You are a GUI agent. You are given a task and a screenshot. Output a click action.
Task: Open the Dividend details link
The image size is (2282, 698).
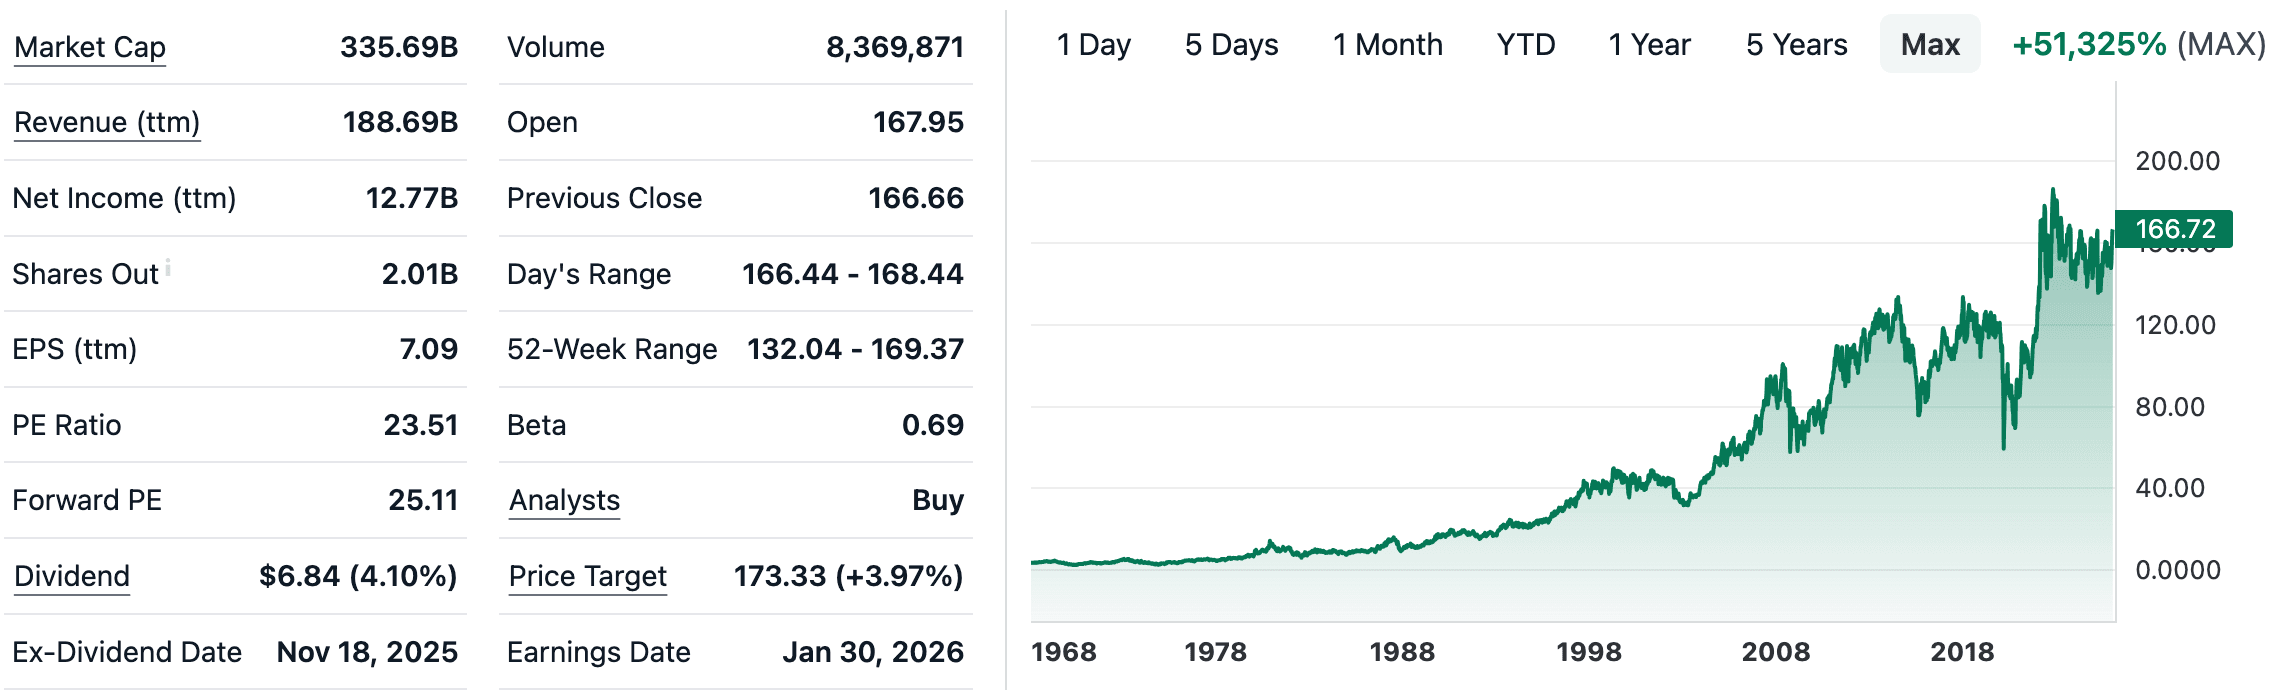click(70, 576)
